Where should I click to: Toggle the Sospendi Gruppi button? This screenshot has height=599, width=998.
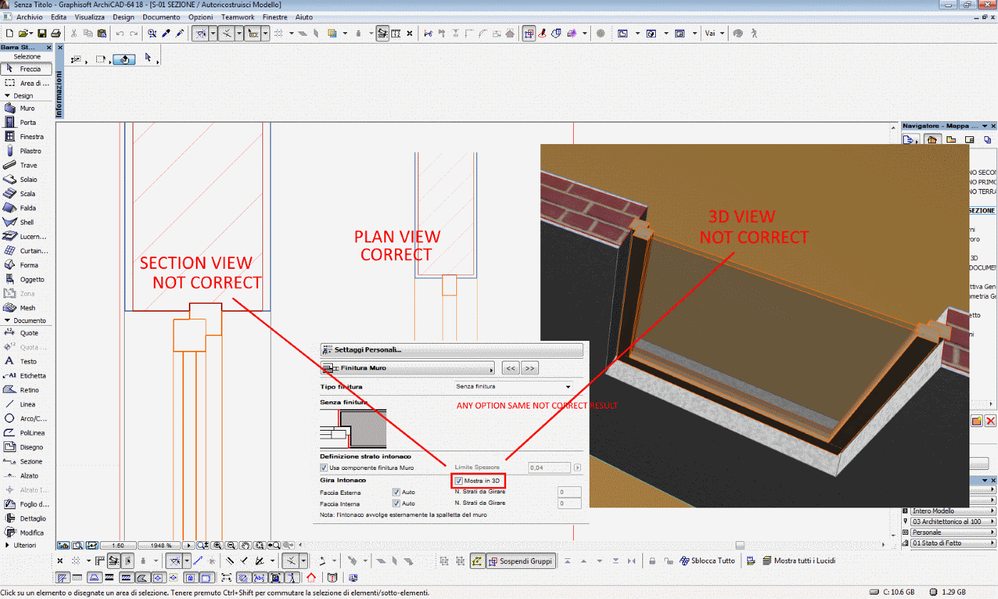click(521, 561)
